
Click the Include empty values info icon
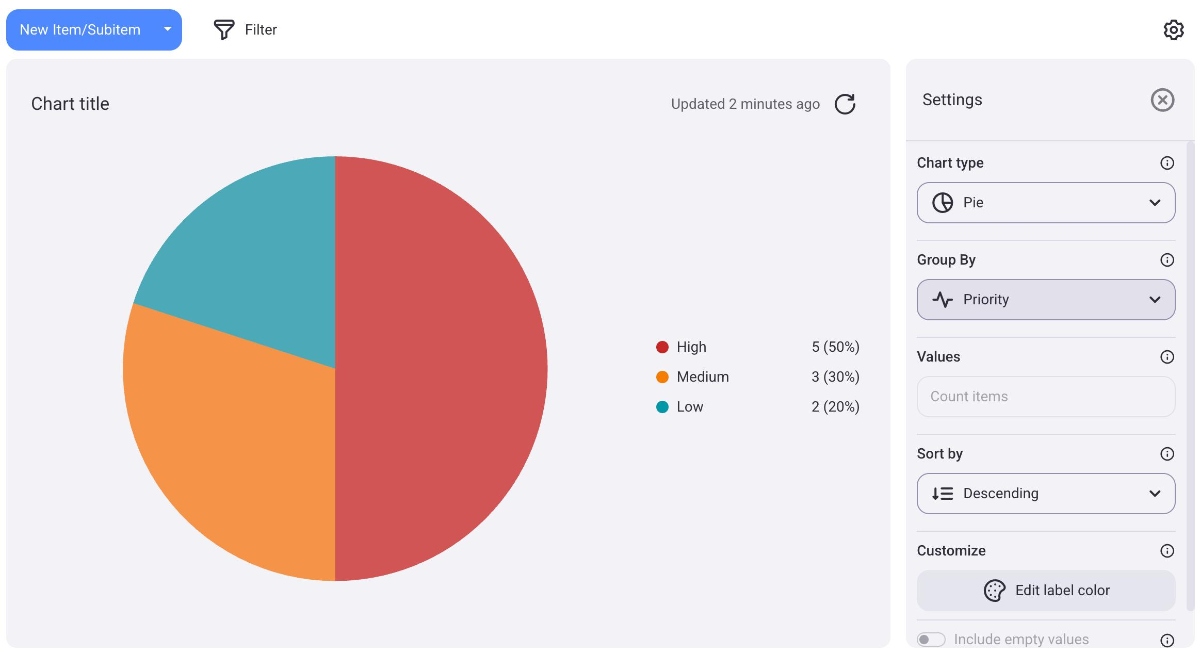pos(1166,640)
